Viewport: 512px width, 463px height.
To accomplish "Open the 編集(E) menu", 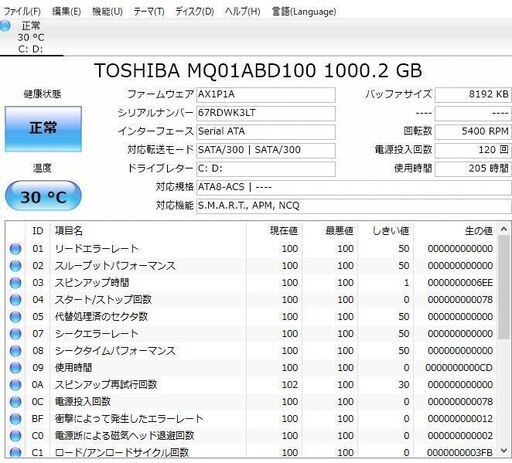I will tap(66, 11).
